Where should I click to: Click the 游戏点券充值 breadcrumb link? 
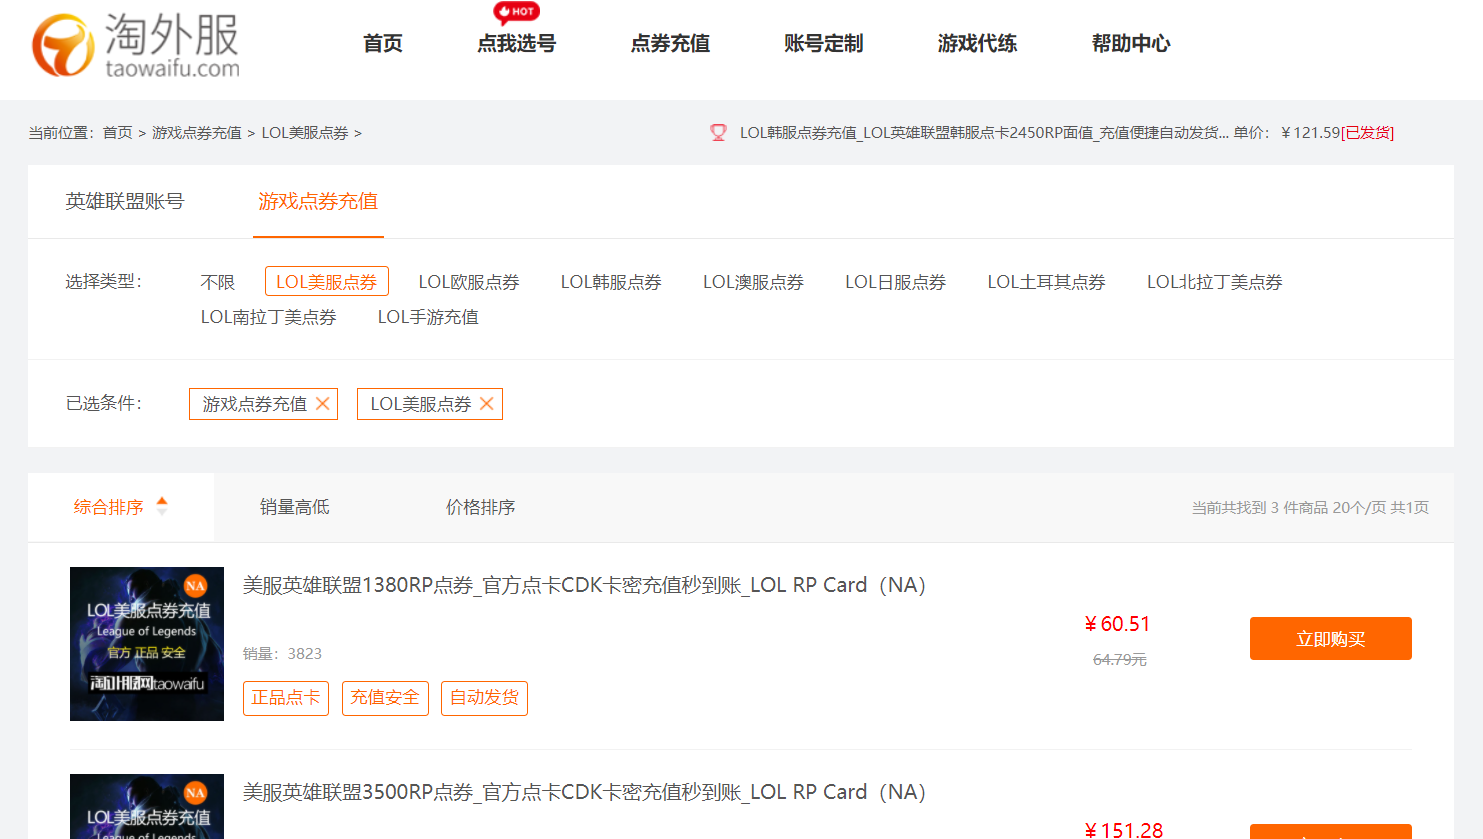coord(197,133)
